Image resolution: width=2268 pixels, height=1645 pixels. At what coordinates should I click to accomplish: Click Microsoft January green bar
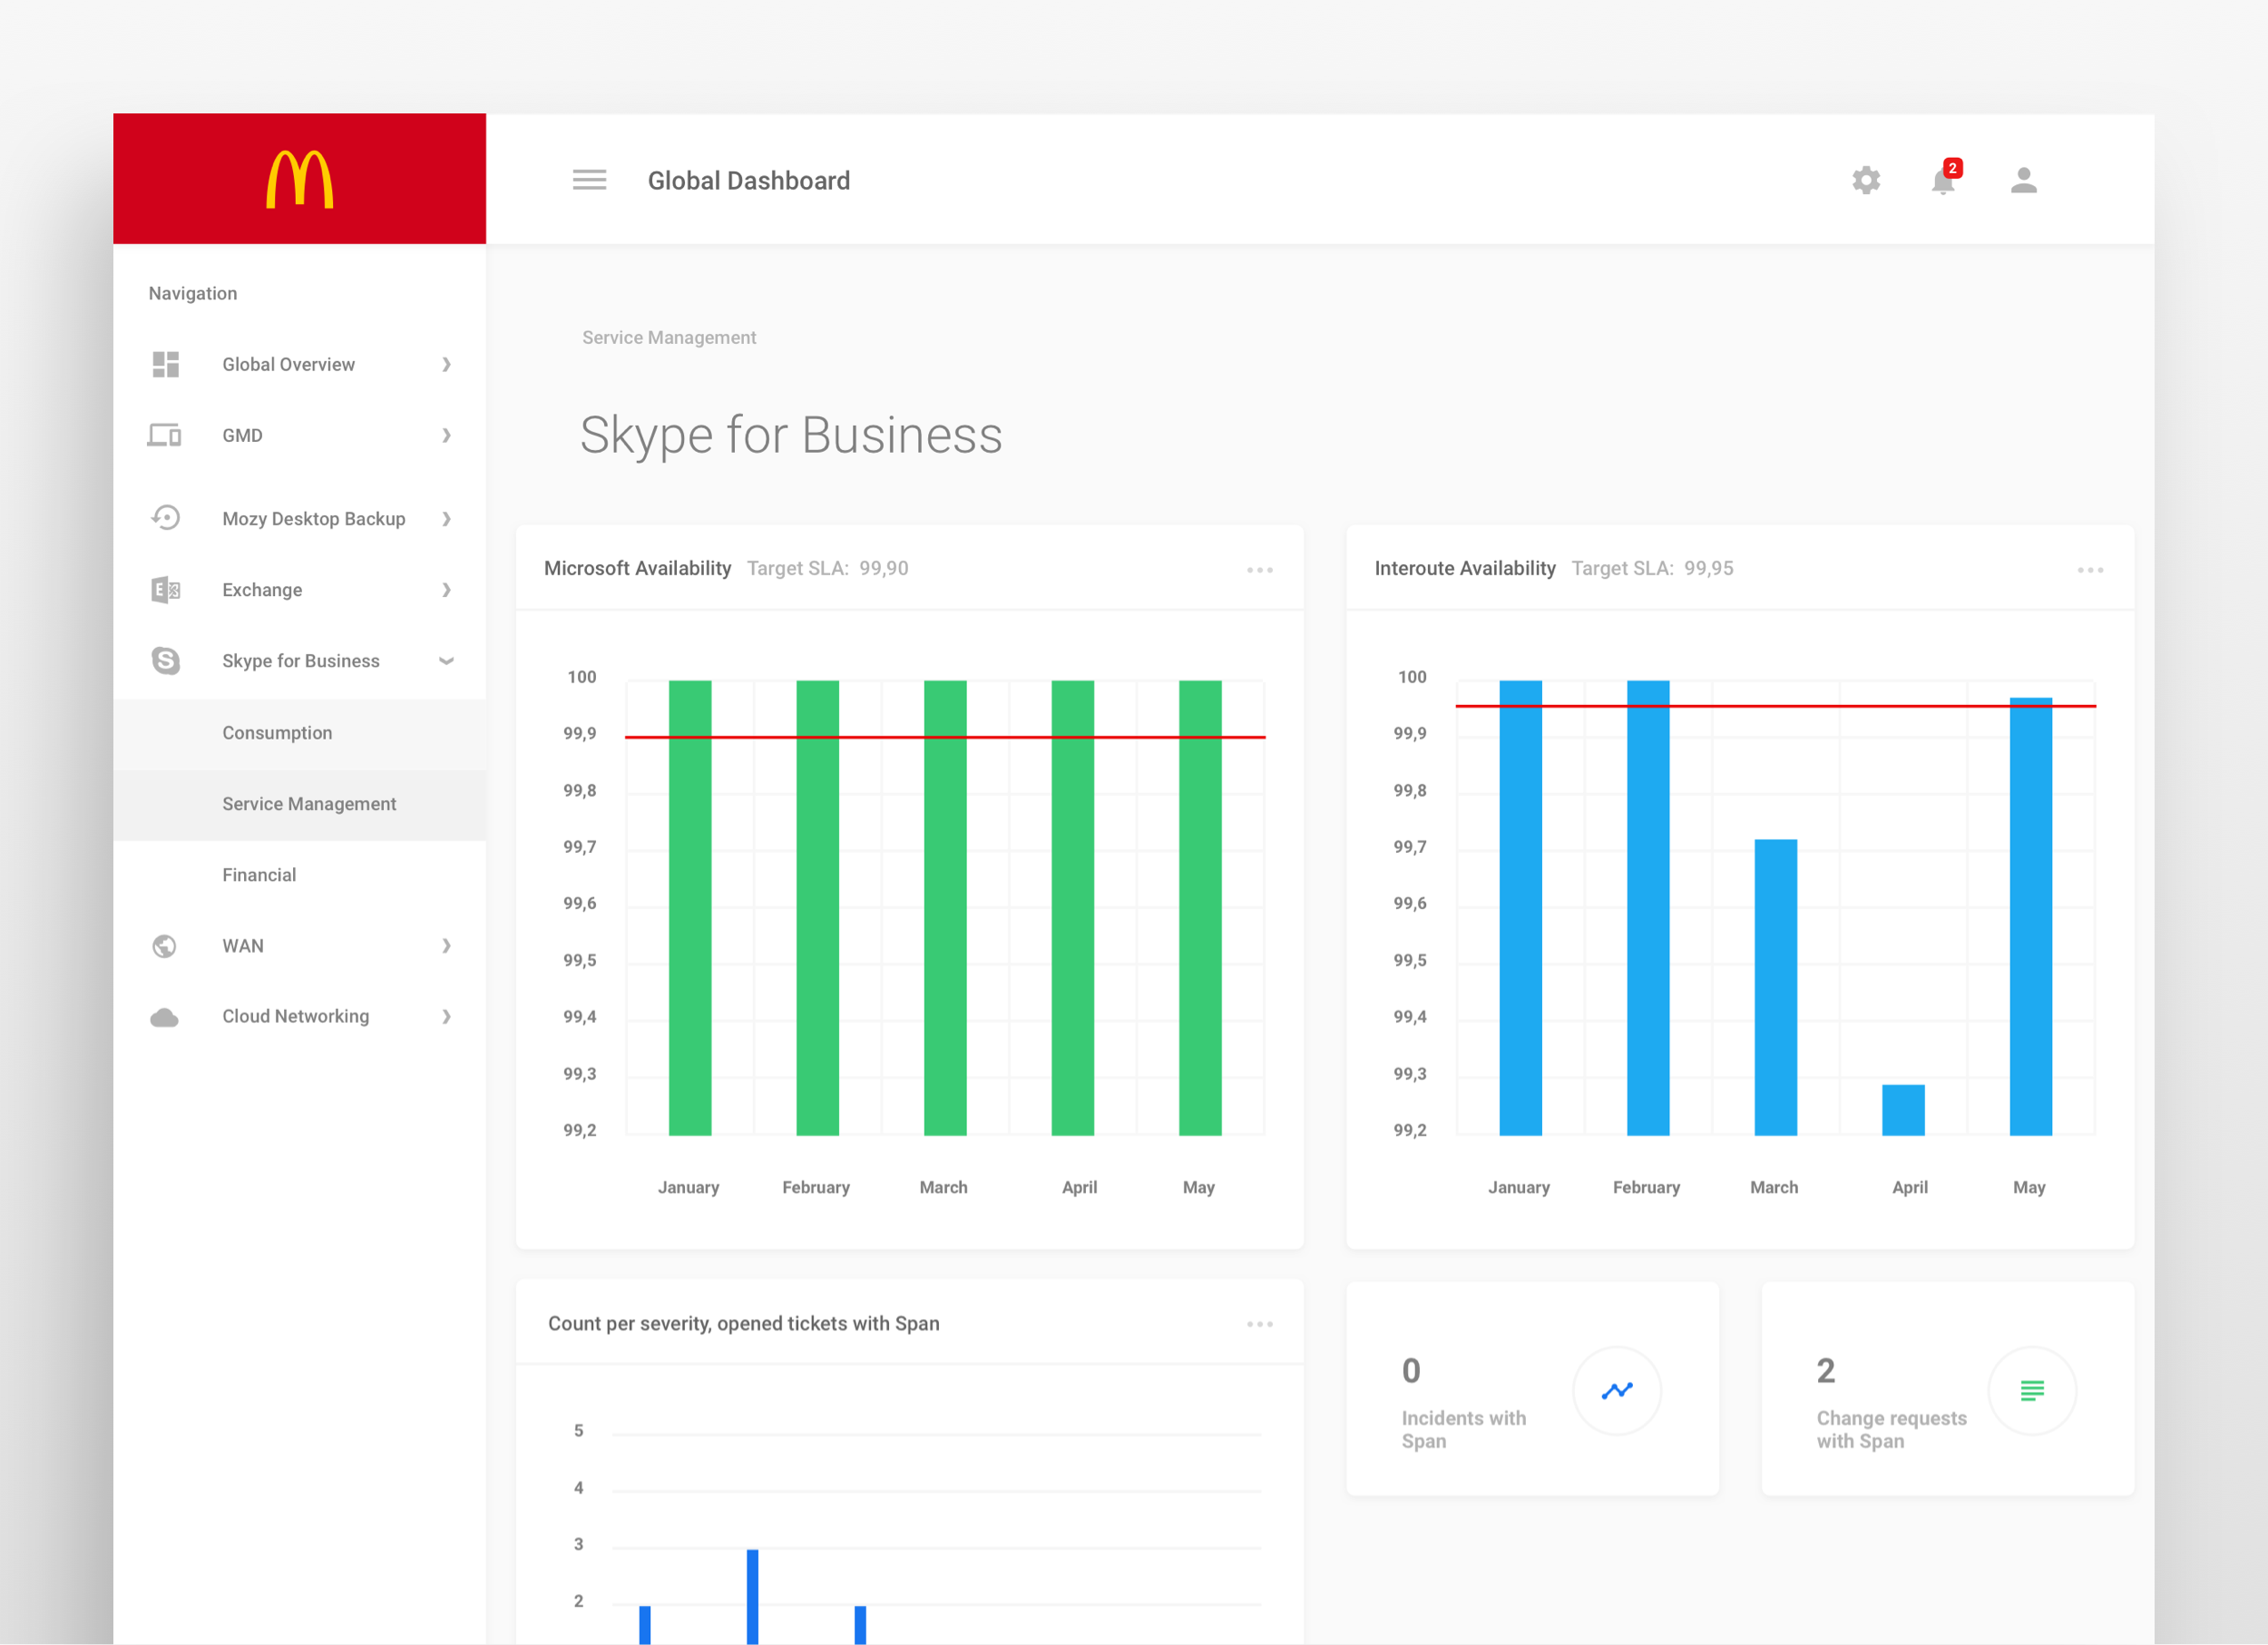coord(690,908)
